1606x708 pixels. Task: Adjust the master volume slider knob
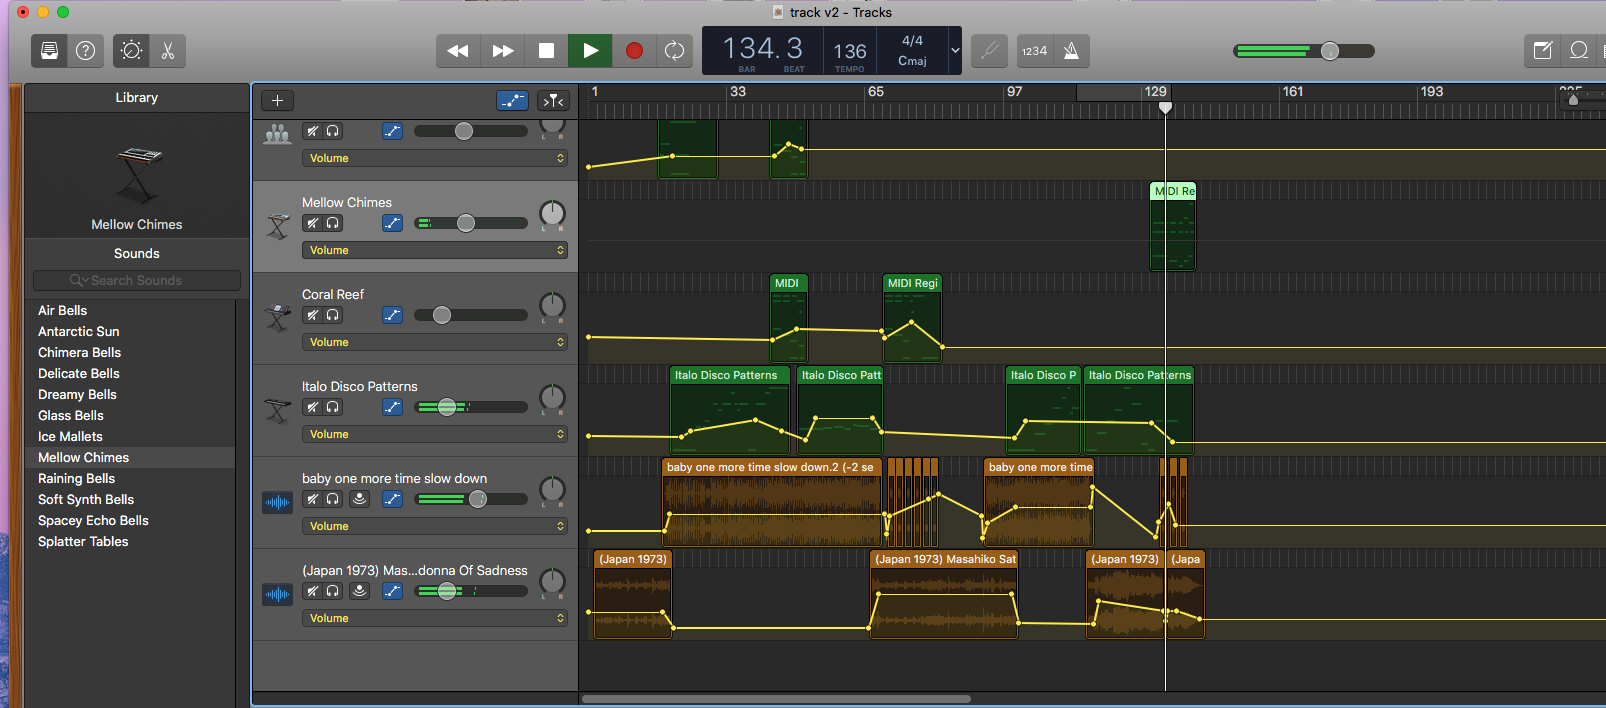1330,51
